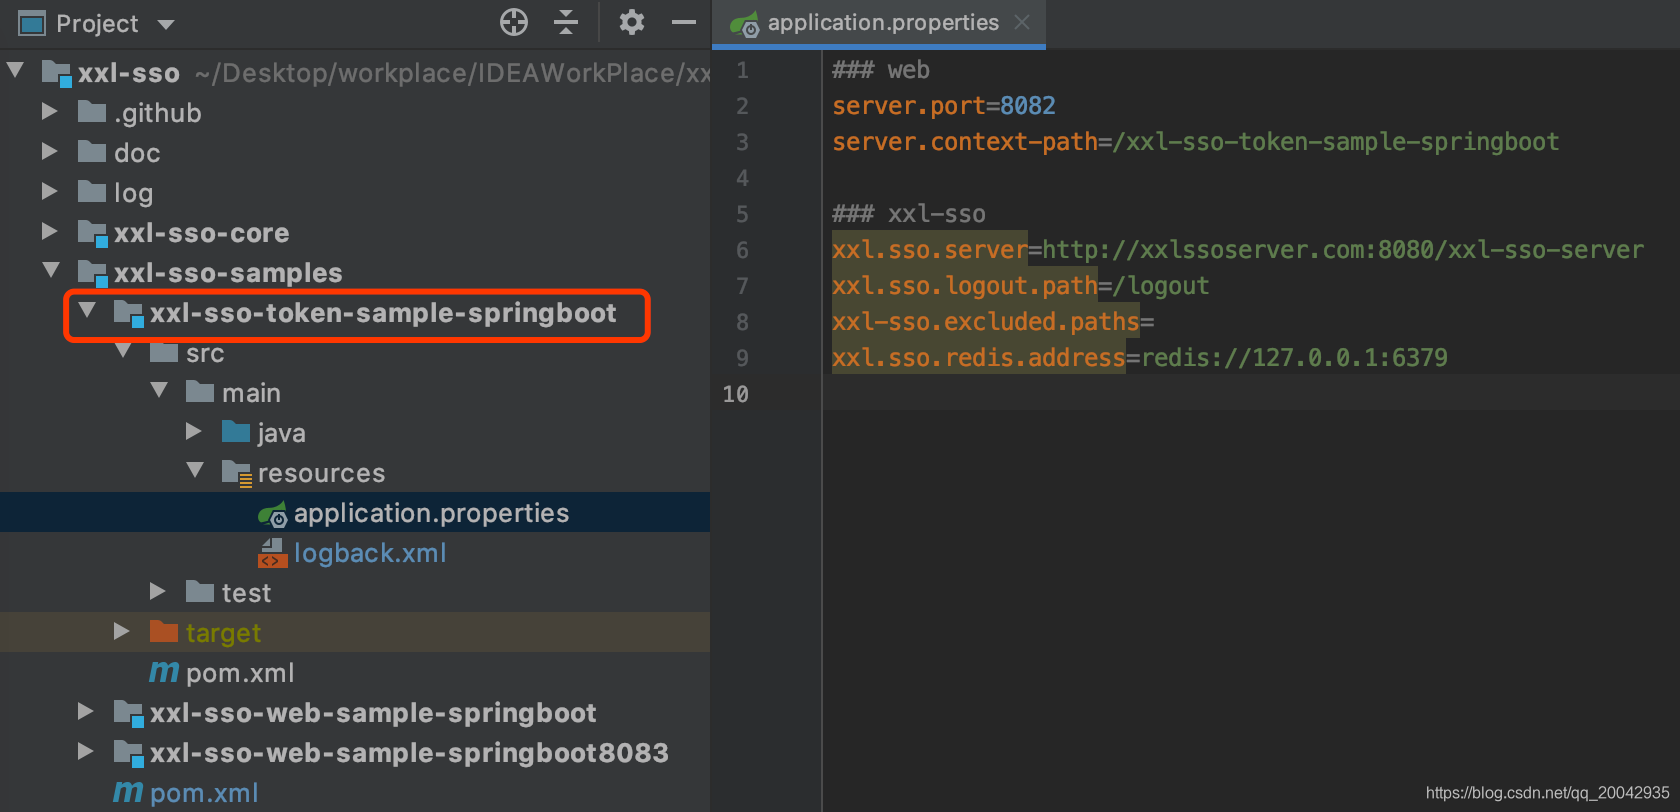Hide the Project panel with minus icon

[x=684, y=22]
